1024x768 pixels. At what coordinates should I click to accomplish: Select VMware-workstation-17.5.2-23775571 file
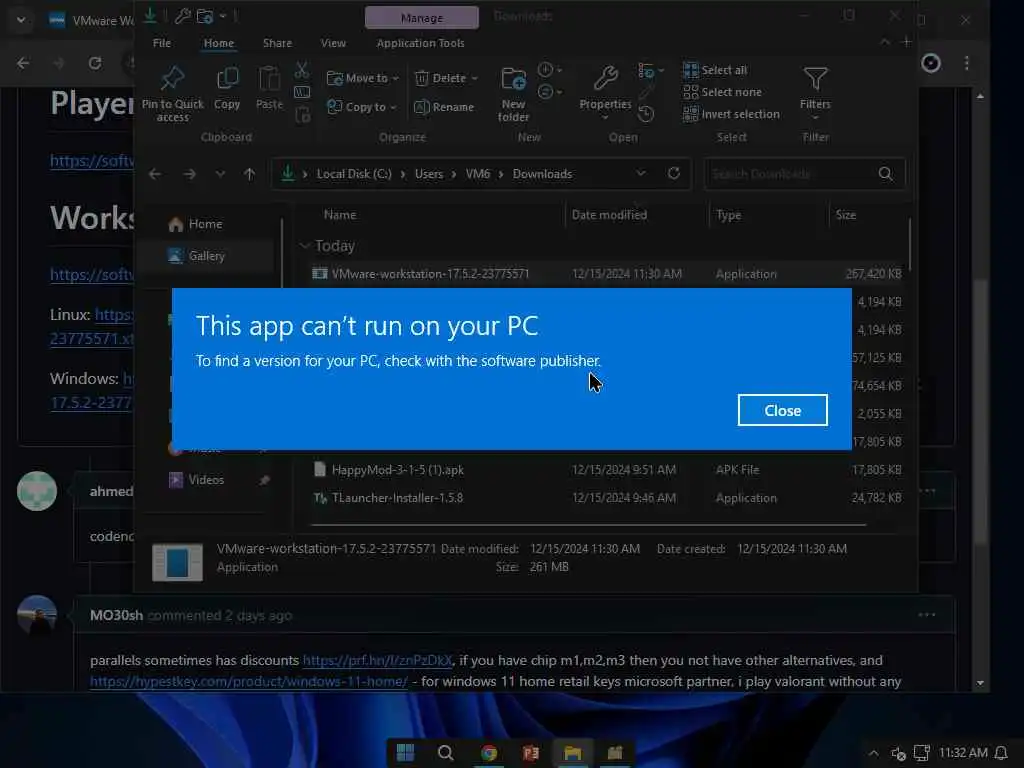tap(606, 274)
